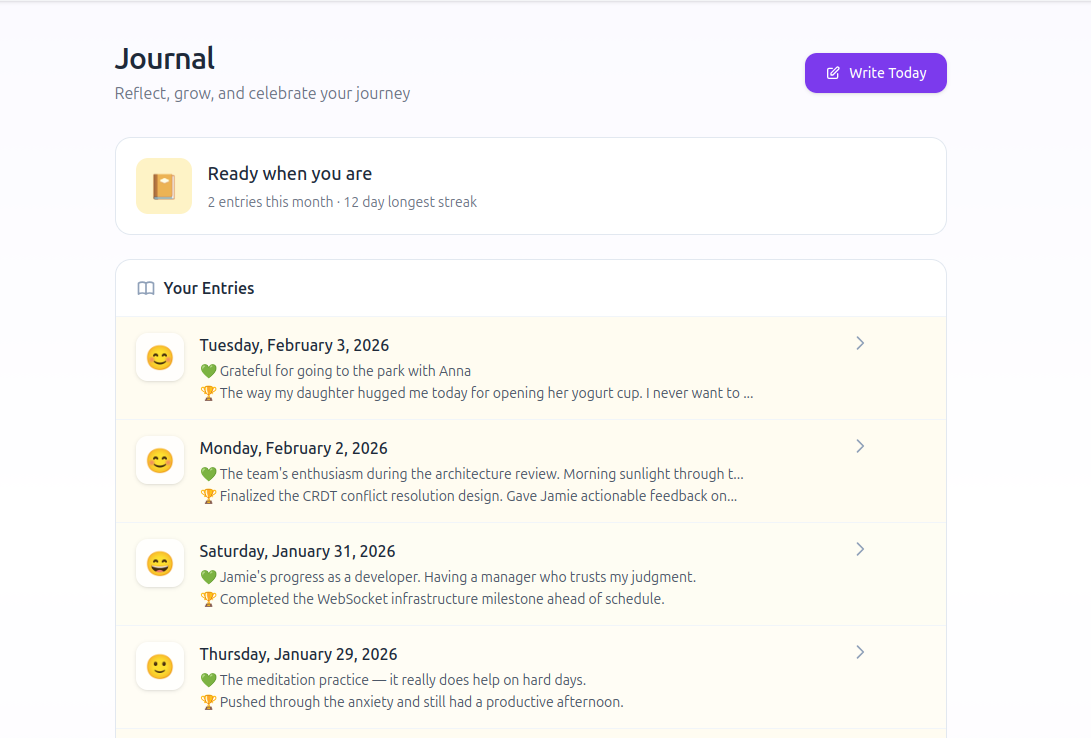Click Pushed through the anxiety text

coord(422,702)
